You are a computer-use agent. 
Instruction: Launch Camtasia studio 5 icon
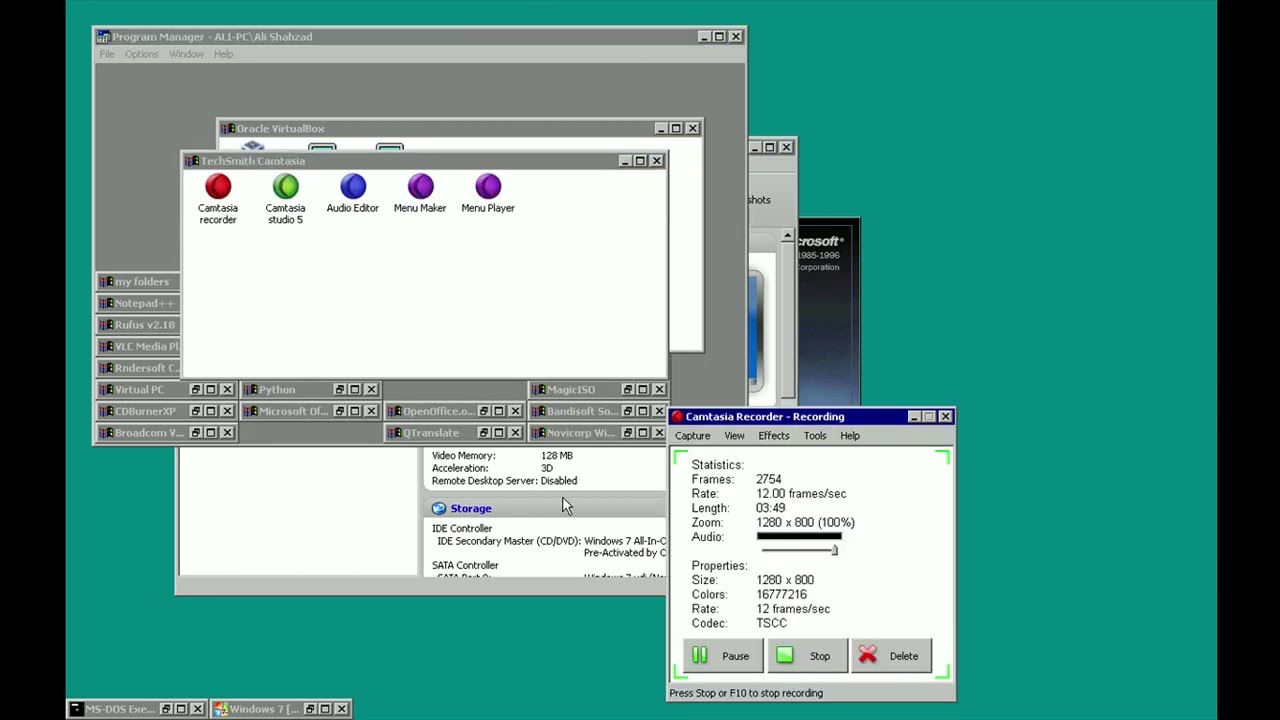[285, 199]
